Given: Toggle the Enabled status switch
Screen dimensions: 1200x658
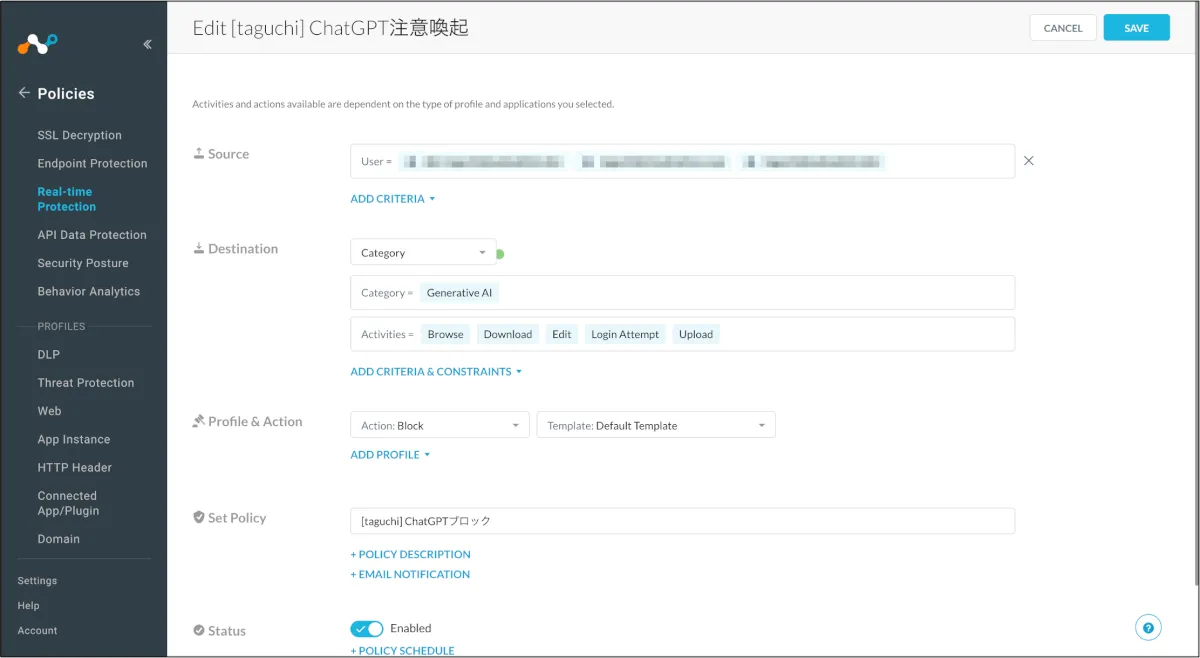Looking at the screenshot, I should pyautogui.click(x=367, y=629).
